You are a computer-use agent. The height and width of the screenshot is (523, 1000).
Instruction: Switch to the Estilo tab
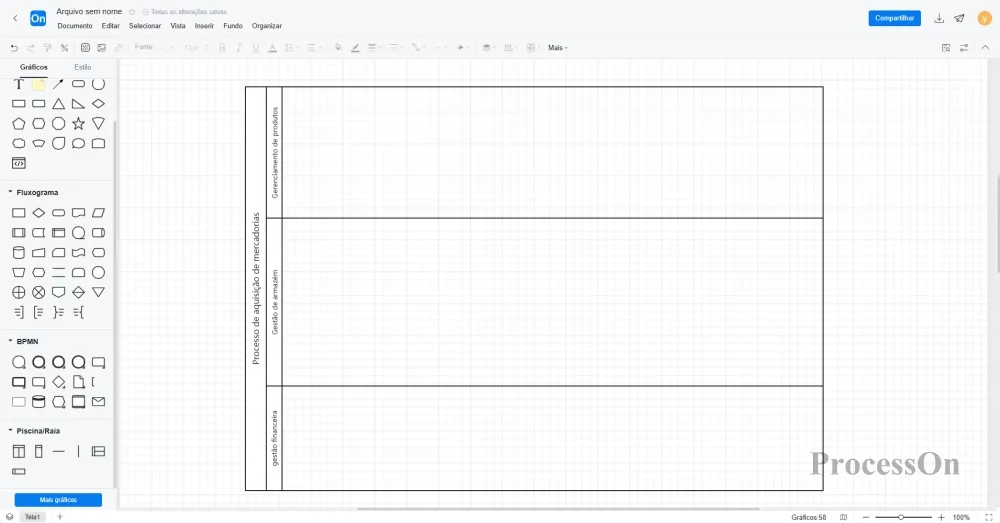tap(82, 67)
